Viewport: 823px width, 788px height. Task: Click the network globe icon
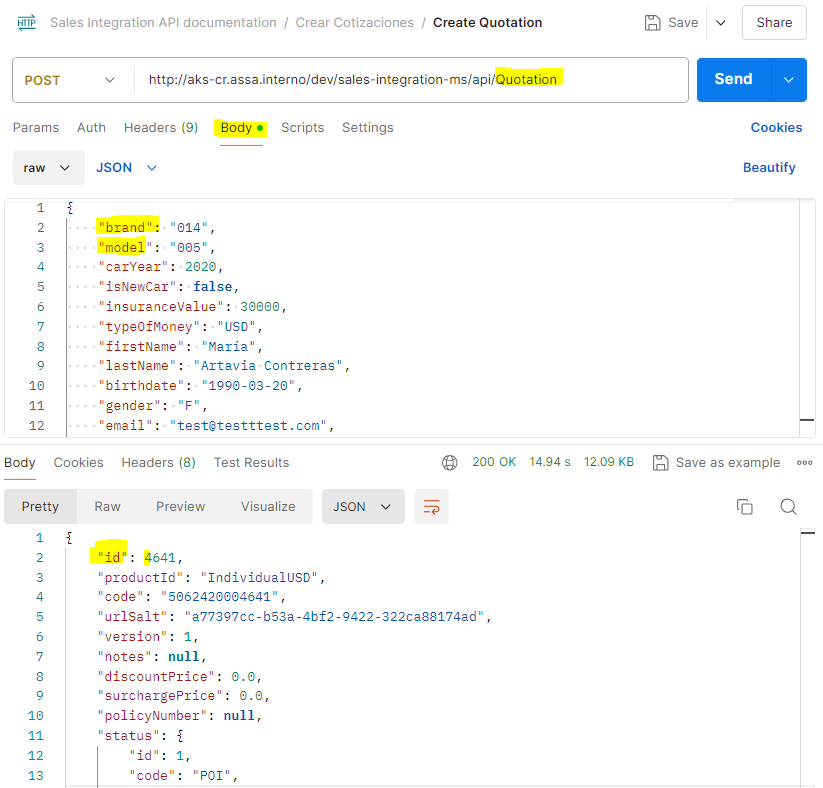(449, 463)
